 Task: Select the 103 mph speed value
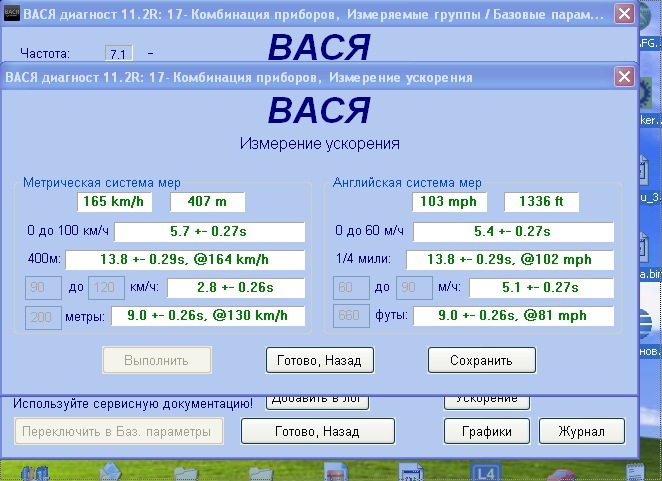point(449,201)
